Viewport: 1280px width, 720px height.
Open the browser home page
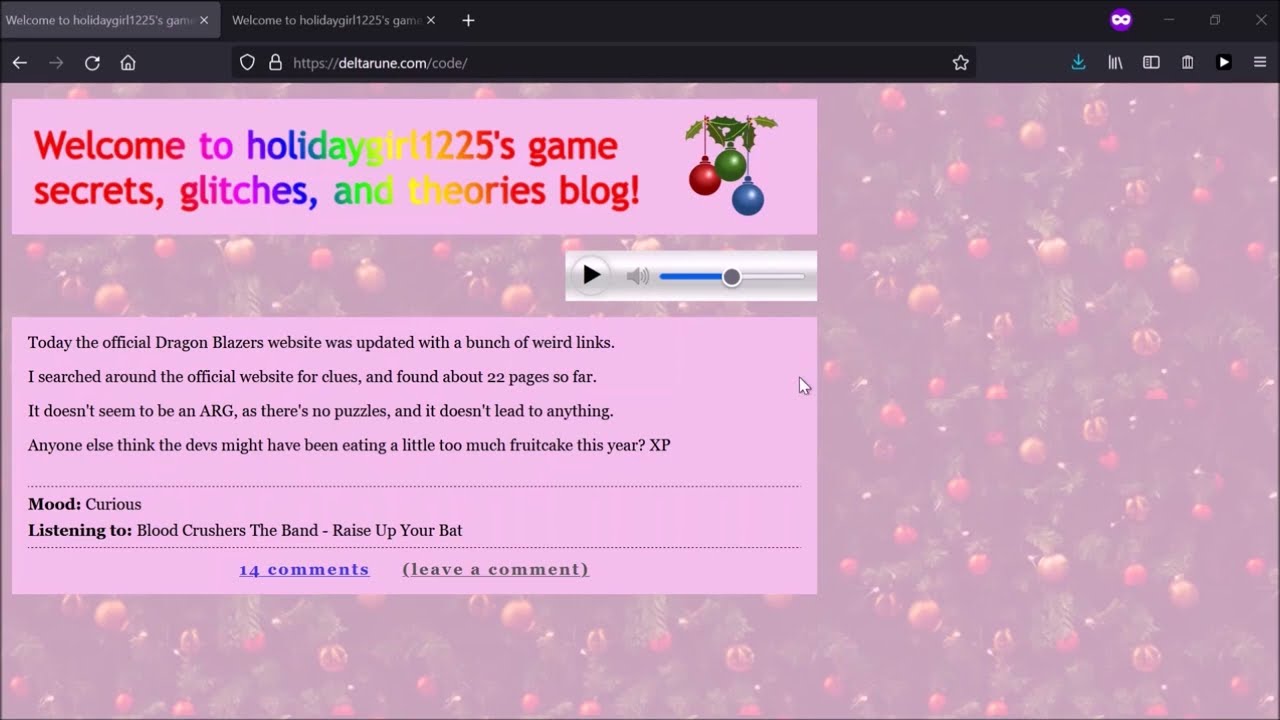pos(128,63)
